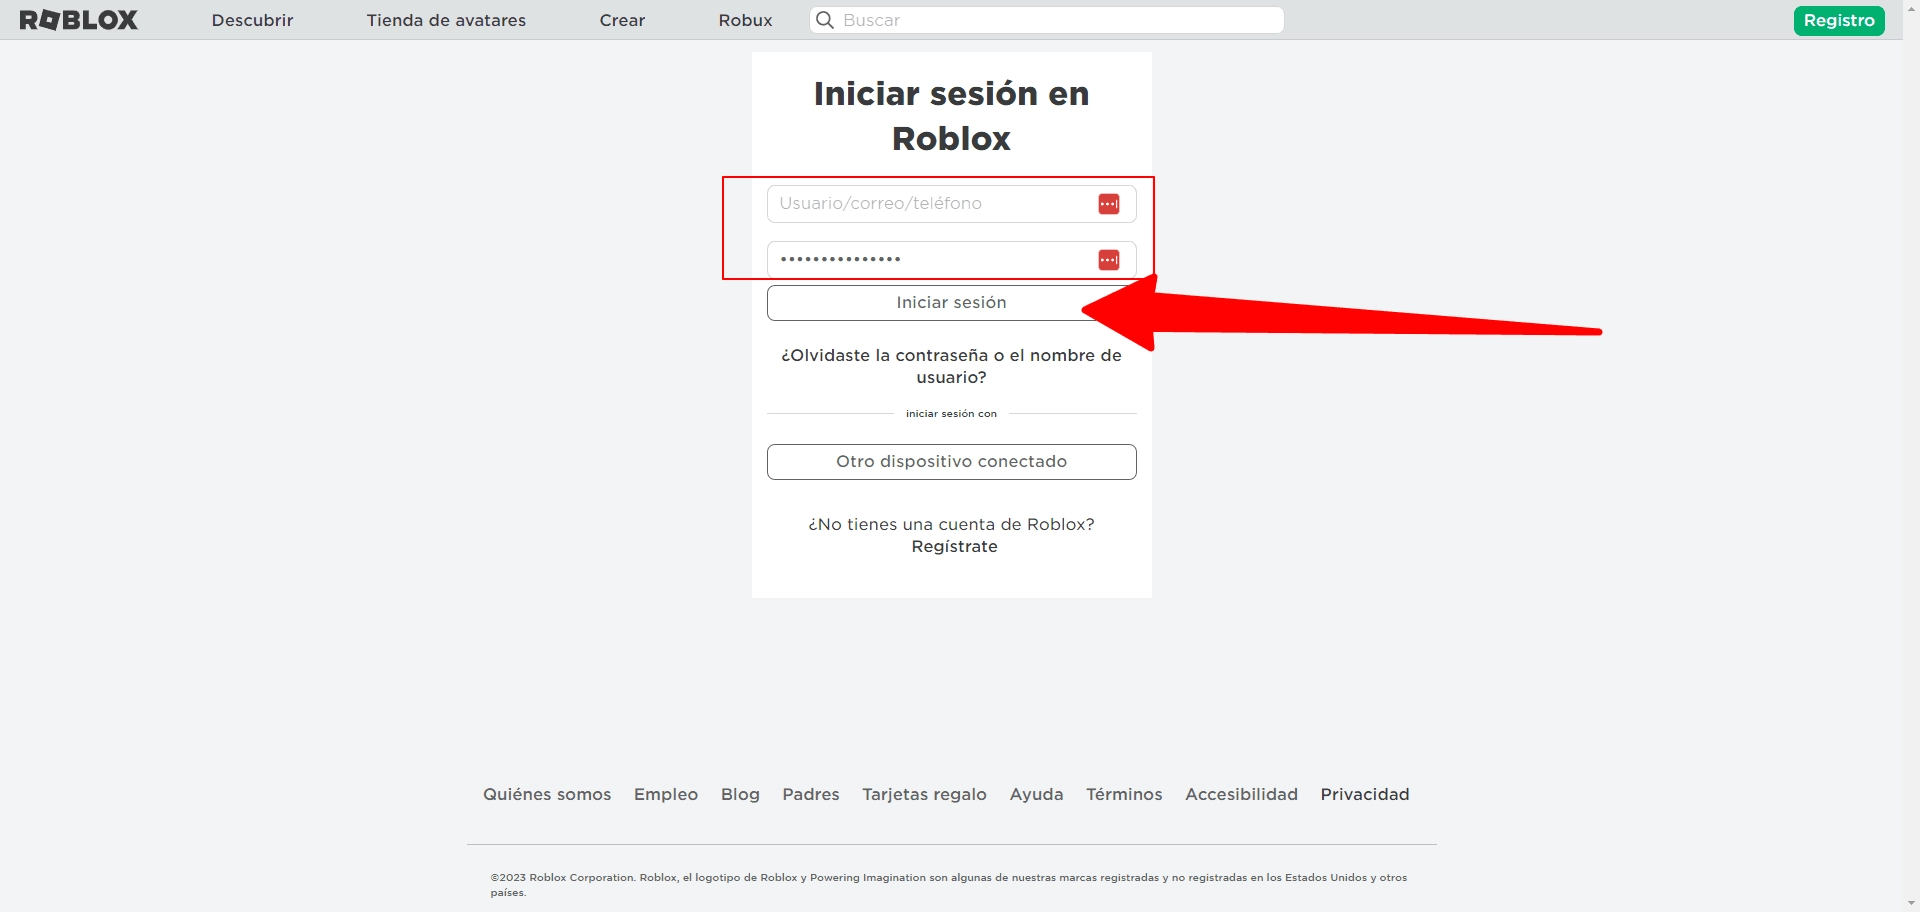Viewport: 1920px width, 912px height.
Task: Open the Robux page
Action: click(x=744, y=19)
